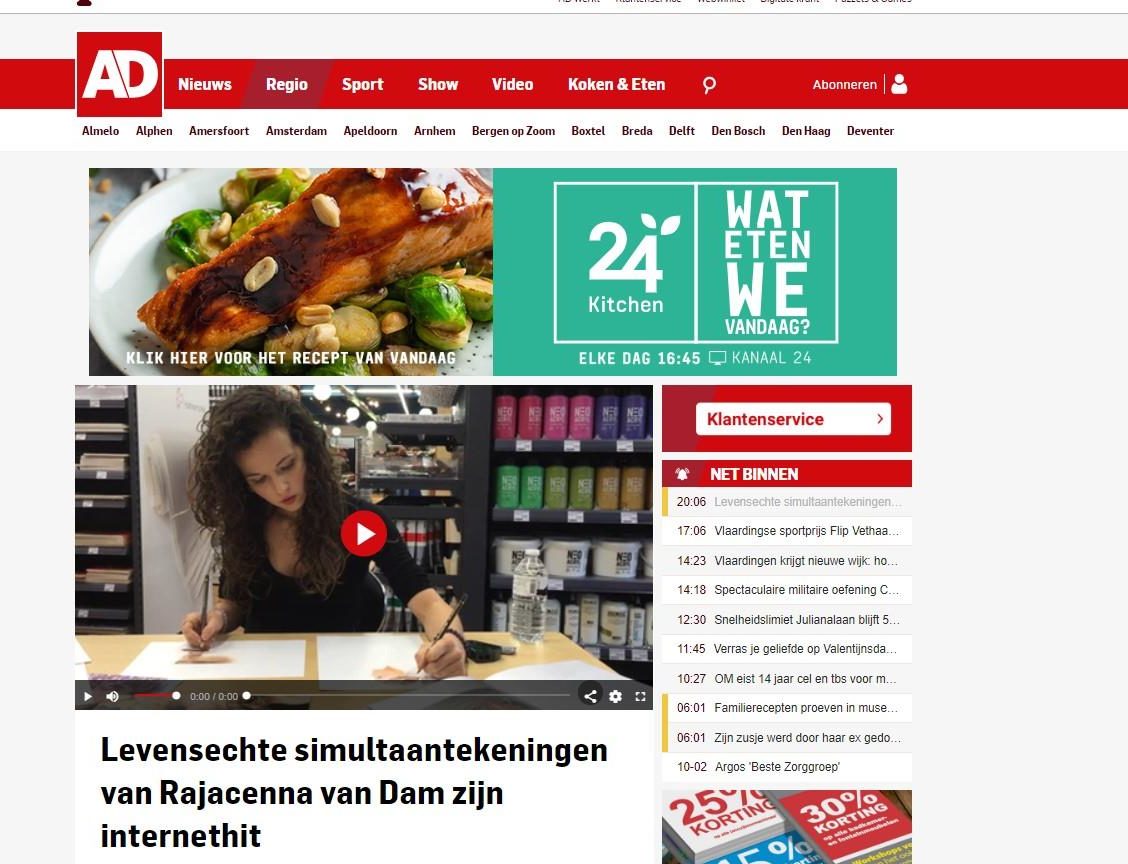
Task: Adjust the video volume slider
Action: coord(156,696)
